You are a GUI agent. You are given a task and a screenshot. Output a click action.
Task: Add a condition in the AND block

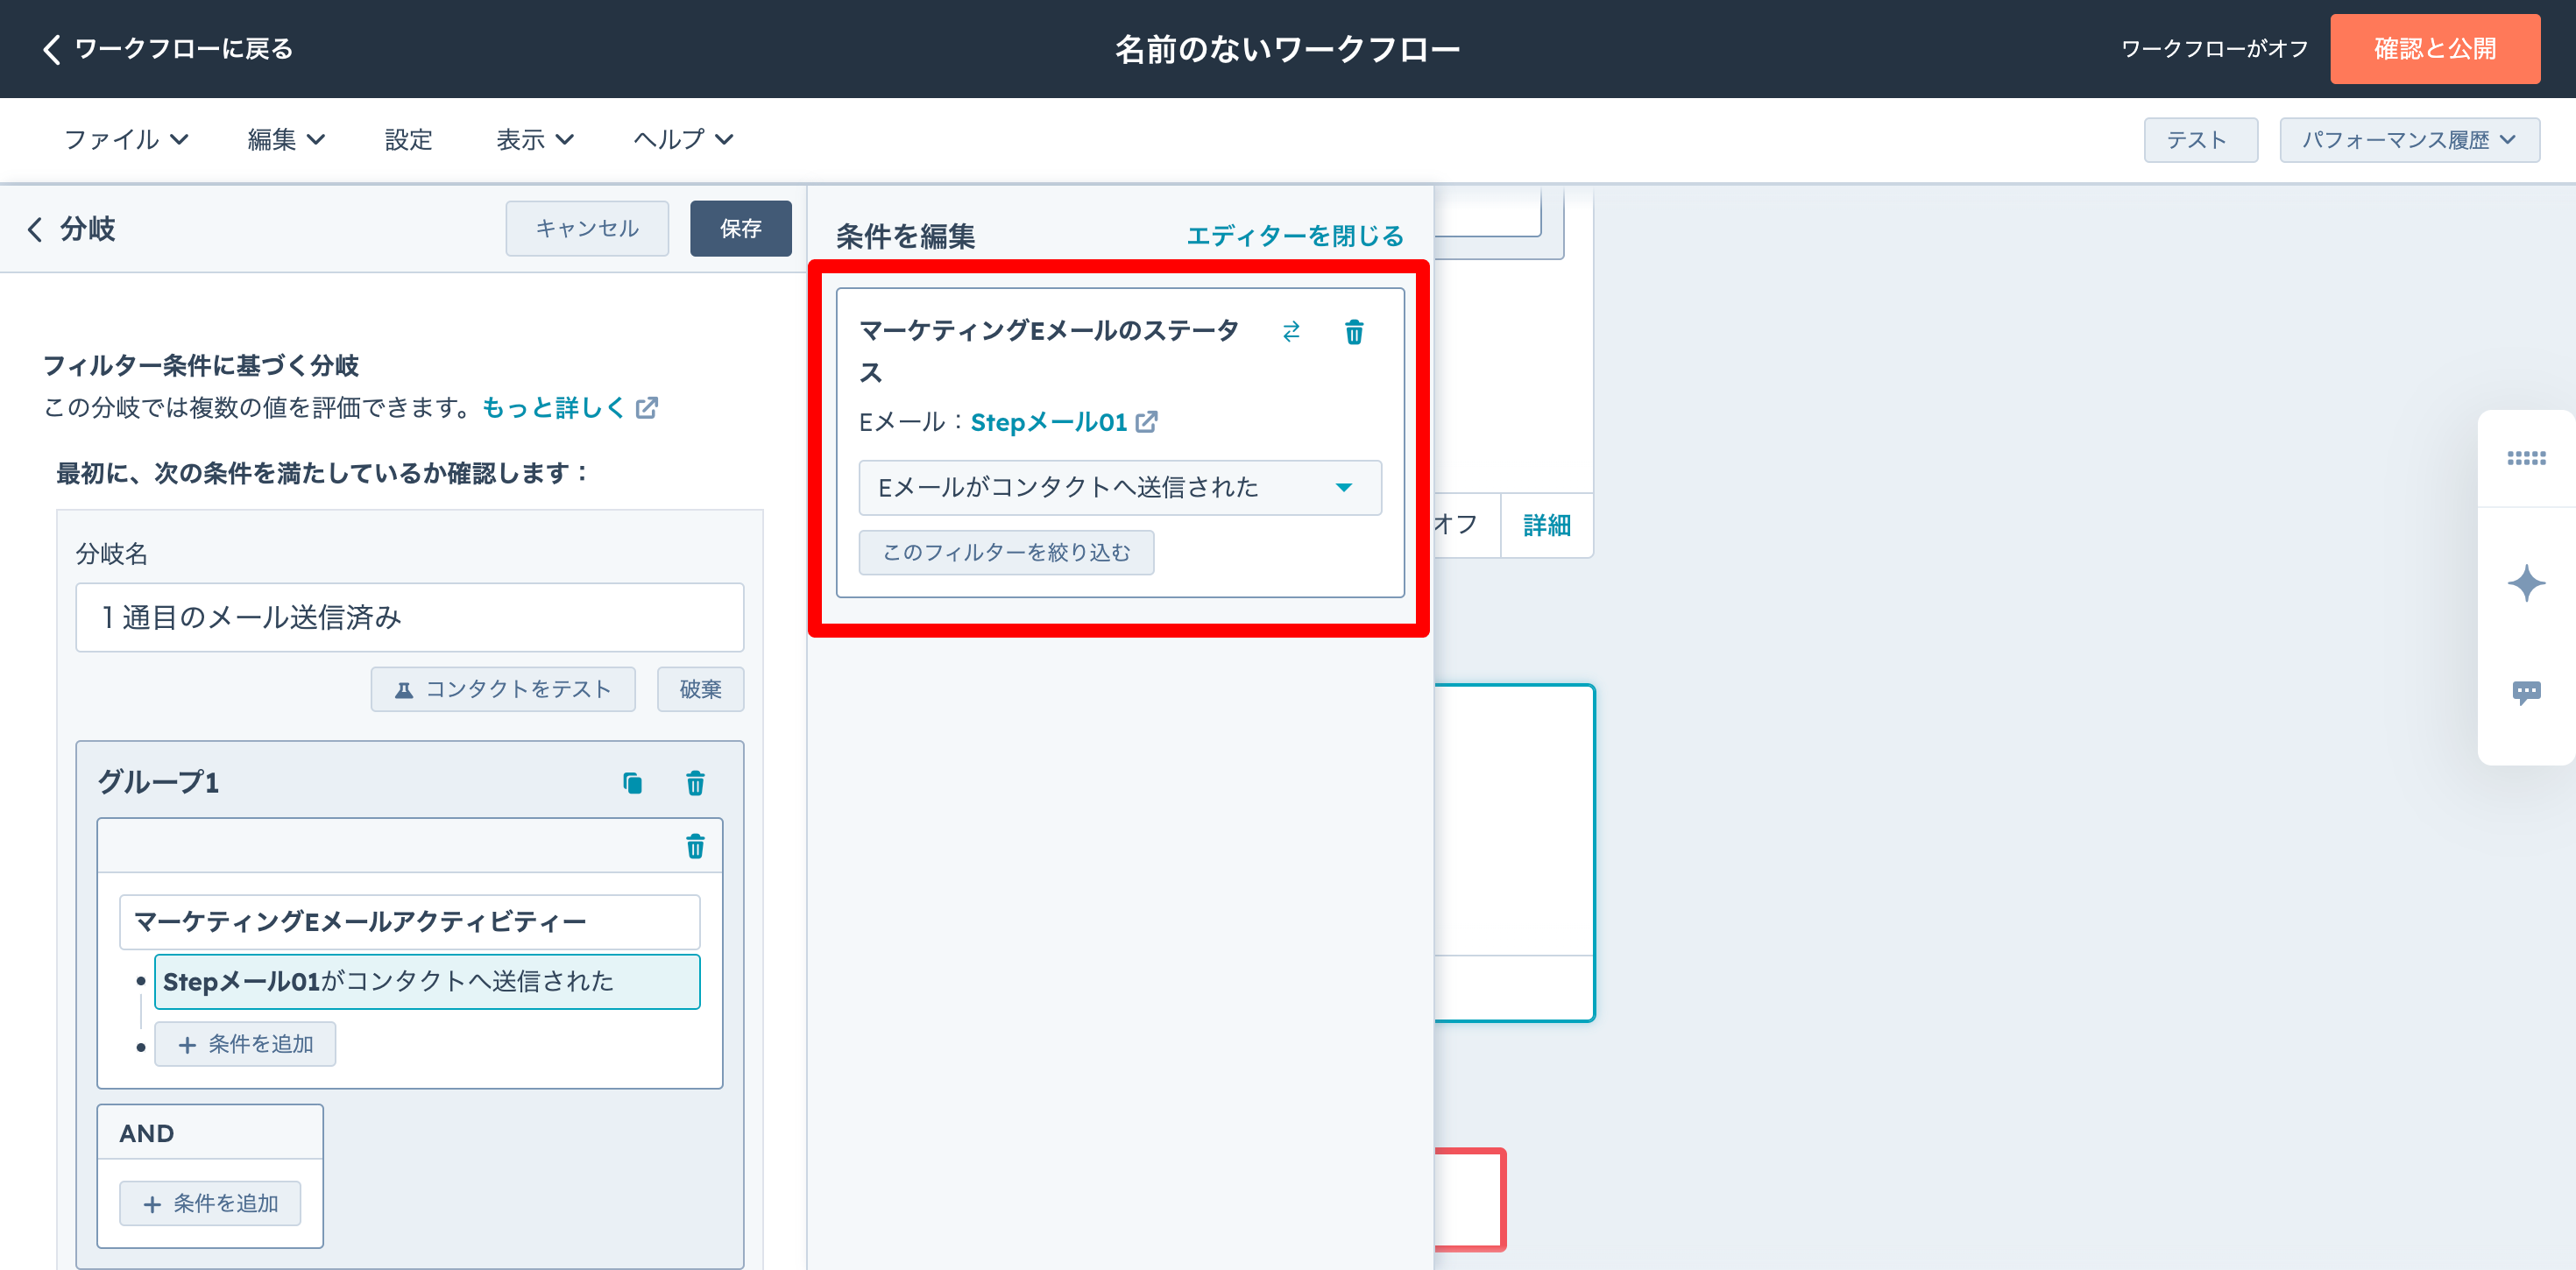[210, 1203]
